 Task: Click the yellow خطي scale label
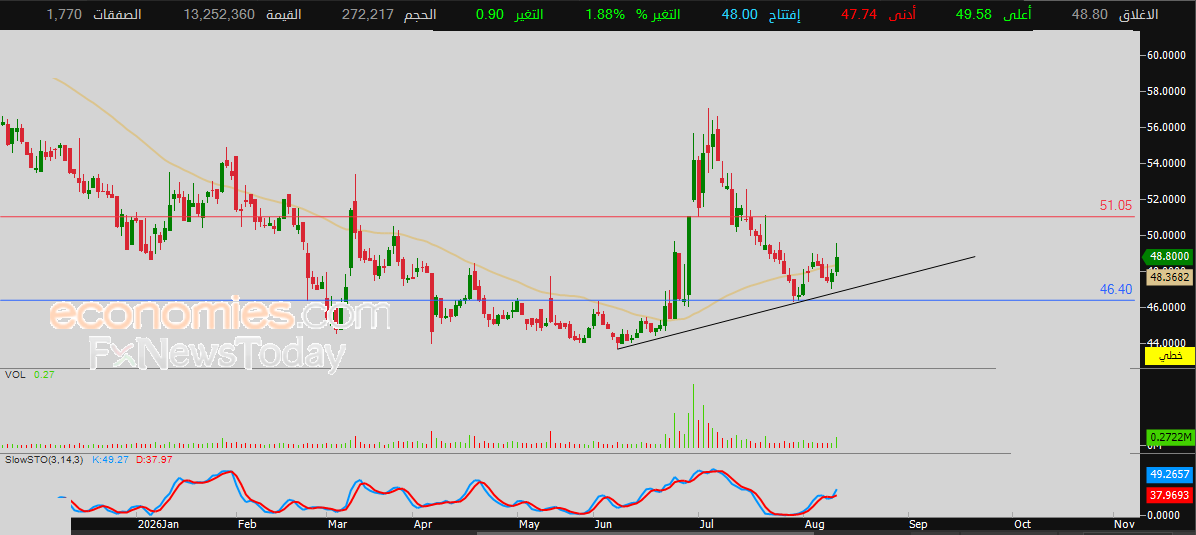pyautogui.click(x=1169, y=355)
